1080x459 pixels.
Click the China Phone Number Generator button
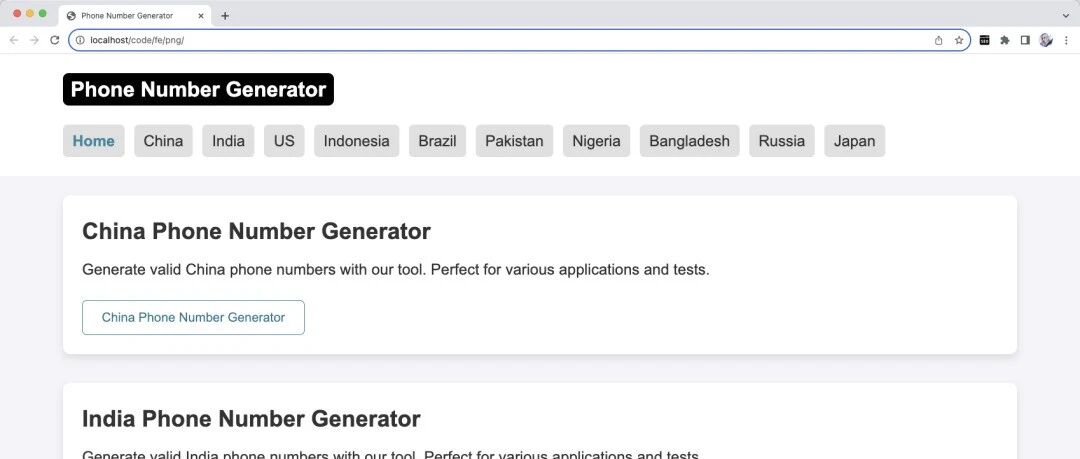click(x=193, y=317)
